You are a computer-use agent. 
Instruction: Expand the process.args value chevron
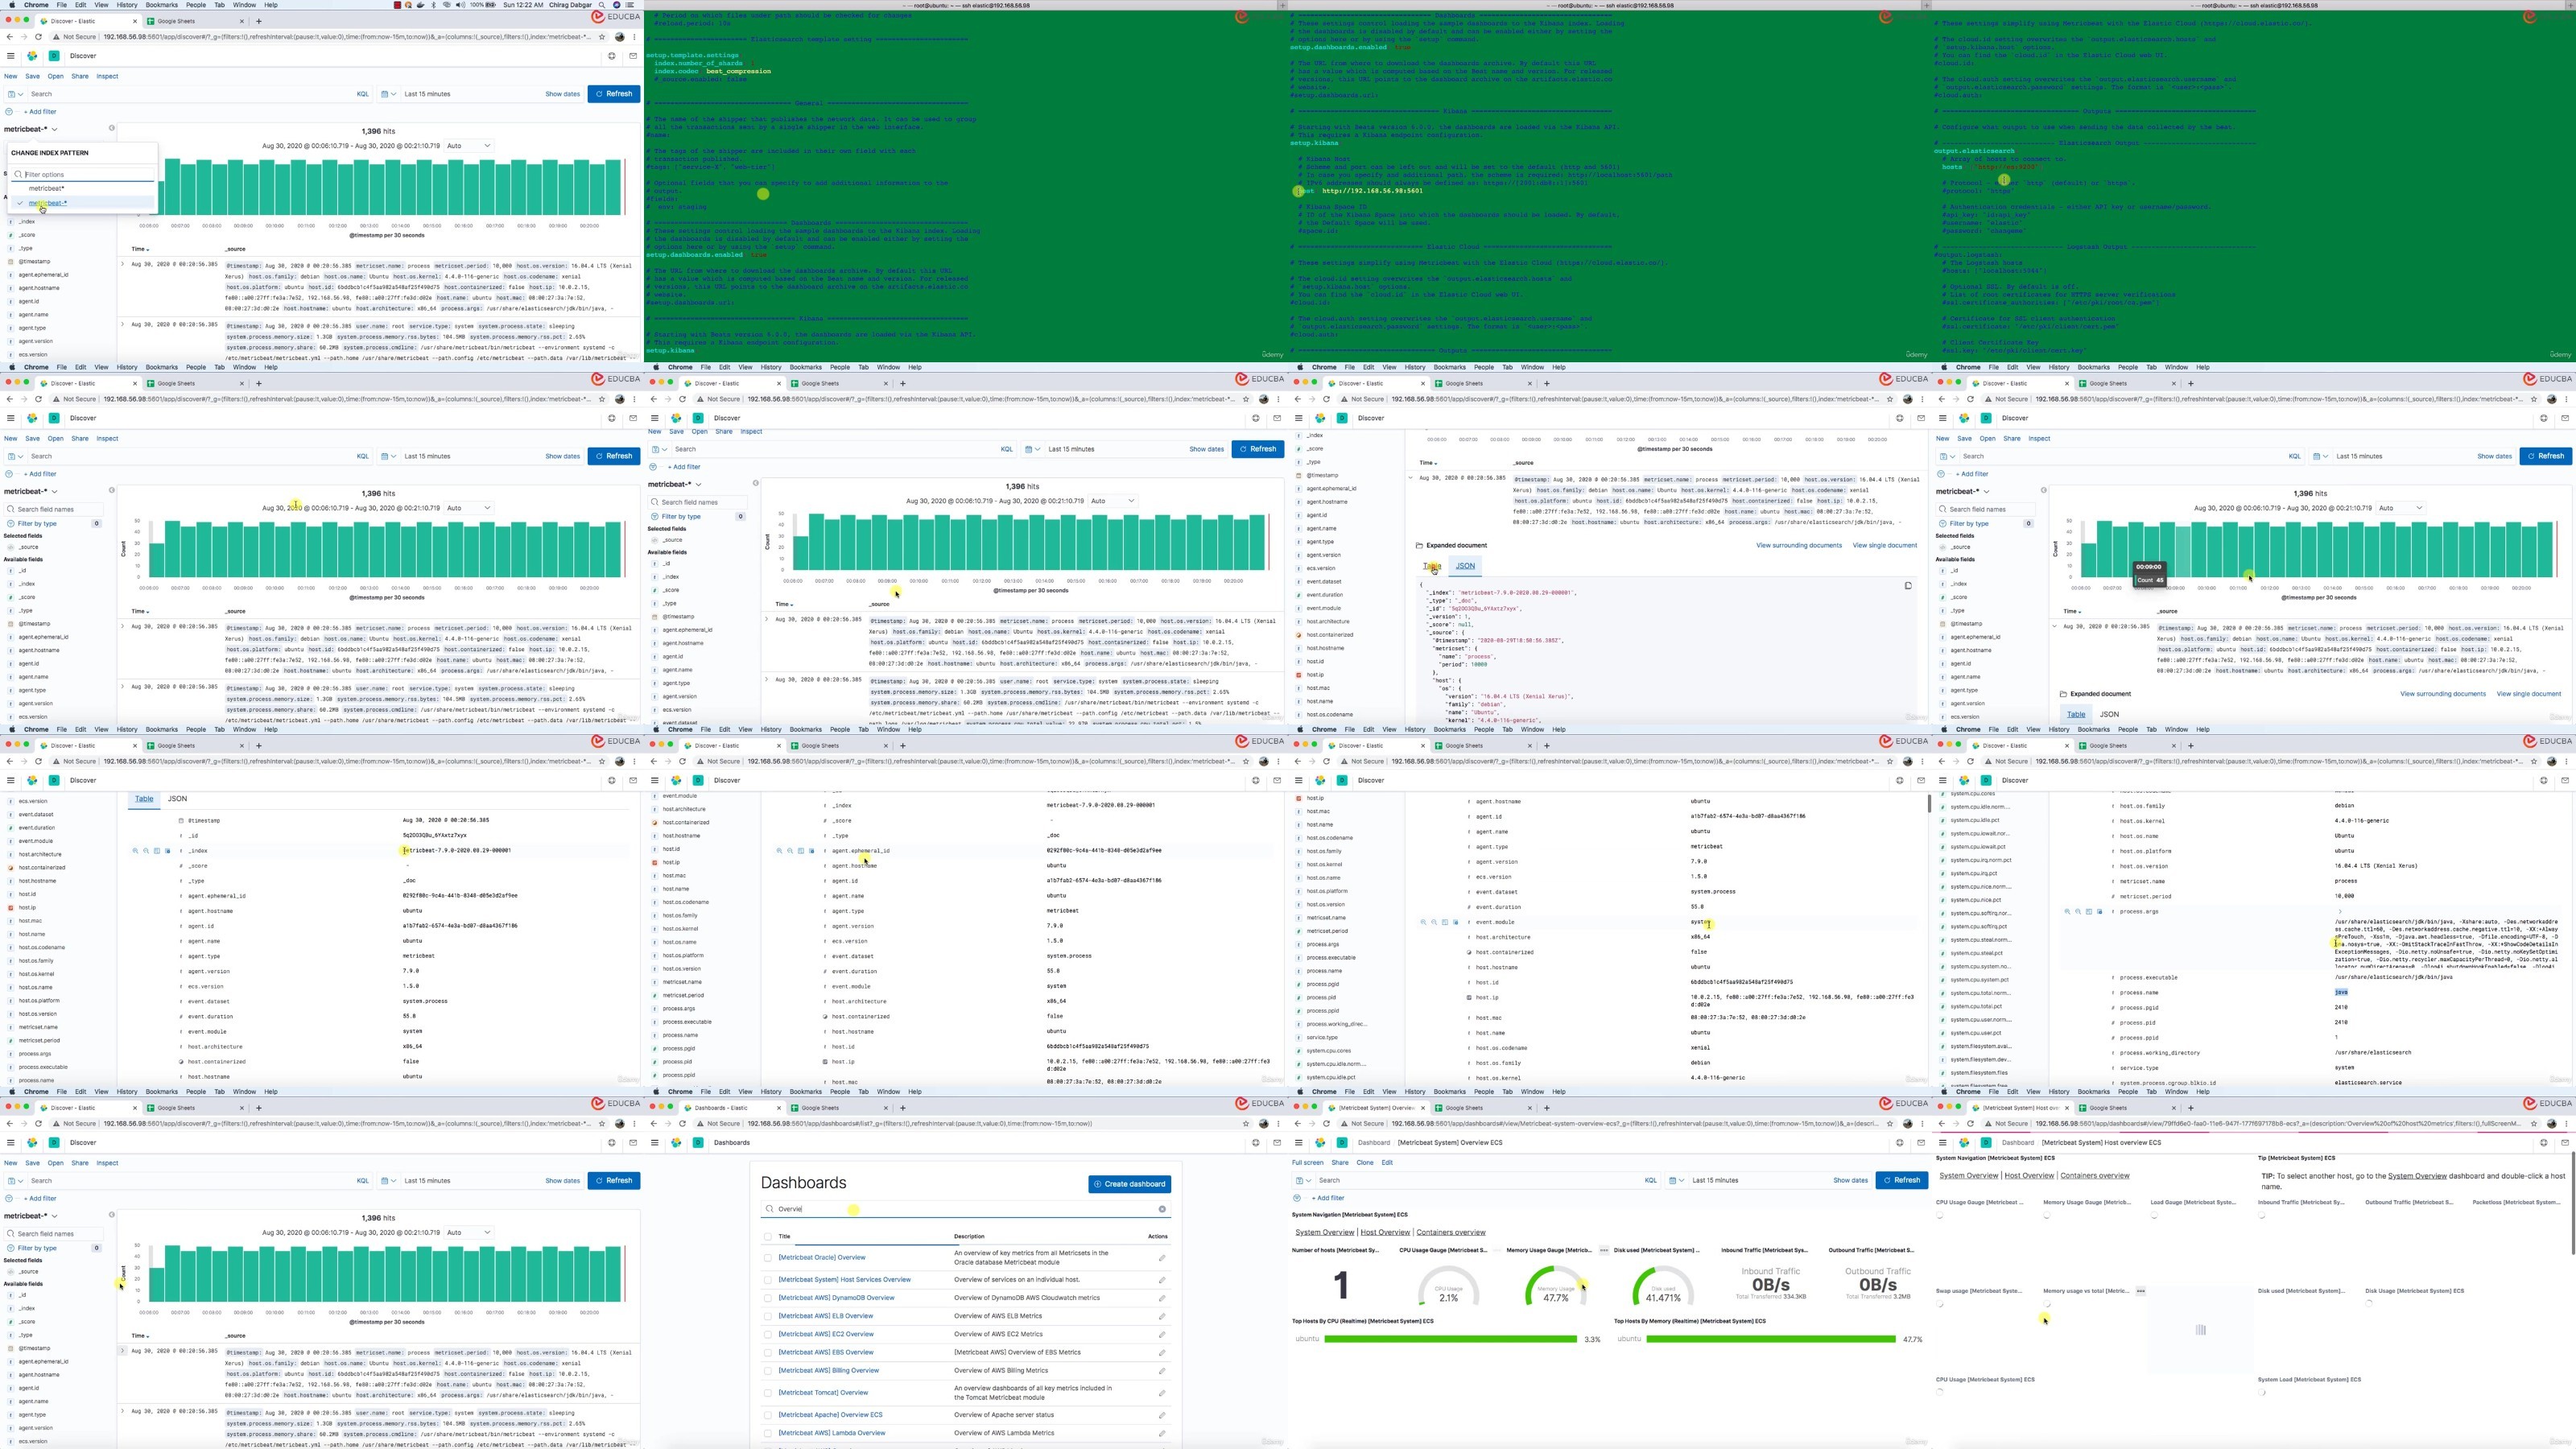(2339, 912)
